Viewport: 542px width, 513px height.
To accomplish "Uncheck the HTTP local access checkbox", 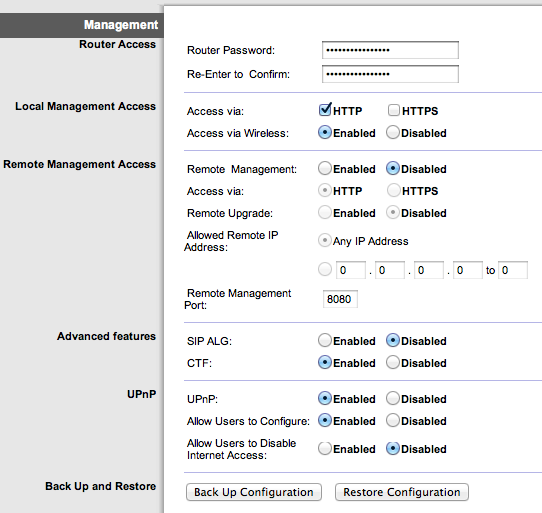I will pyautogui.click(x=325, y=110).
